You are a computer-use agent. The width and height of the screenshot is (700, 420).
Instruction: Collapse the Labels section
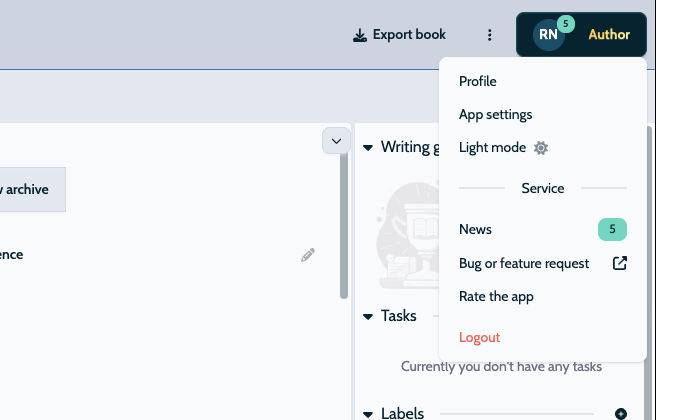(368, 413)
